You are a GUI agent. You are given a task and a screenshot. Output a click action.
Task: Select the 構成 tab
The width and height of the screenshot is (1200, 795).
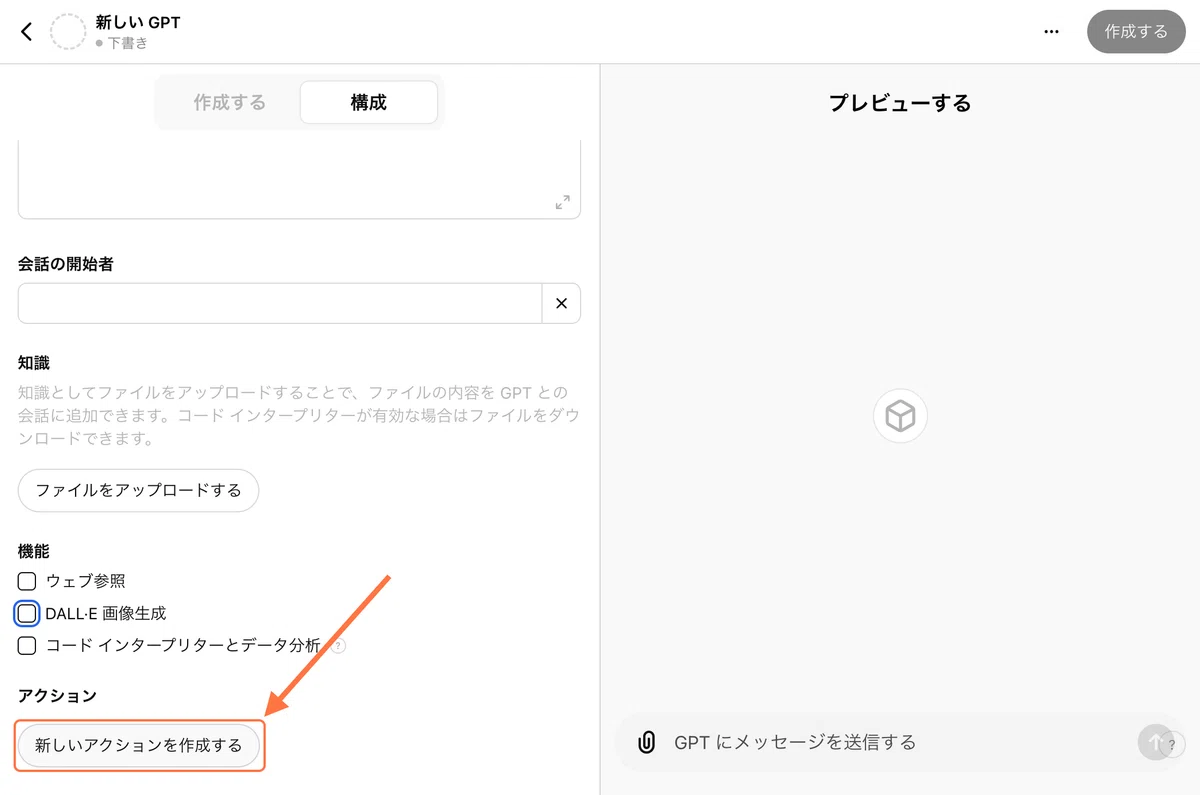pos(369,102)
